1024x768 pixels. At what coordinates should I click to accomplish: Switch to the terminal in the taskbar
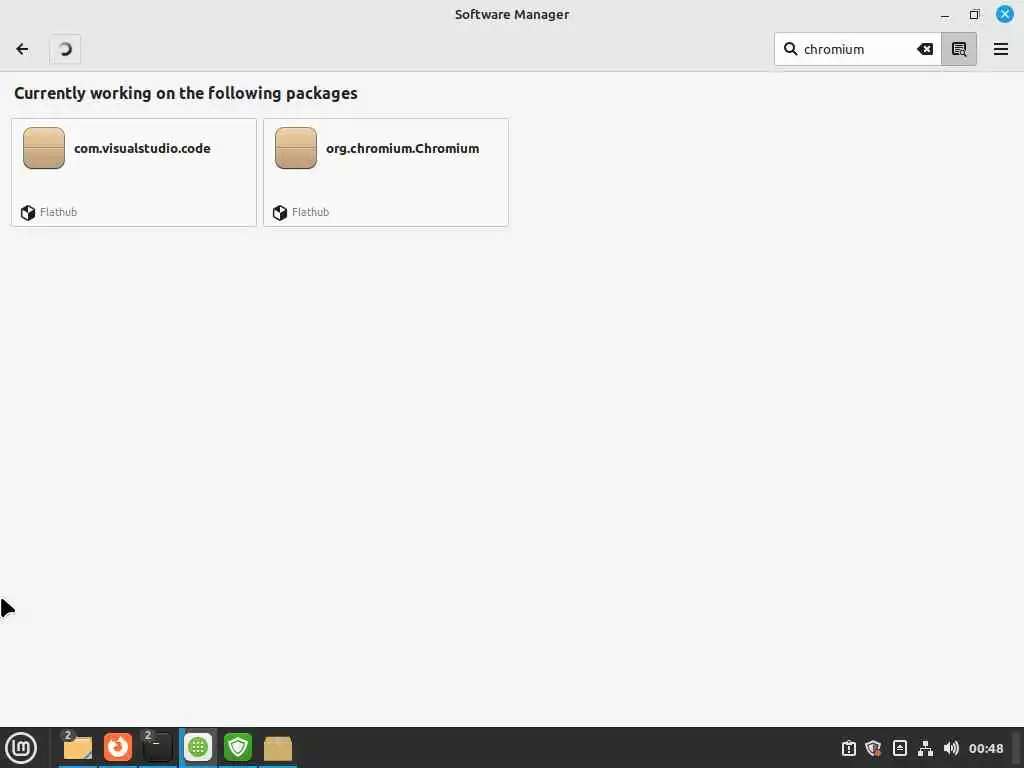(x=157, y=748)
